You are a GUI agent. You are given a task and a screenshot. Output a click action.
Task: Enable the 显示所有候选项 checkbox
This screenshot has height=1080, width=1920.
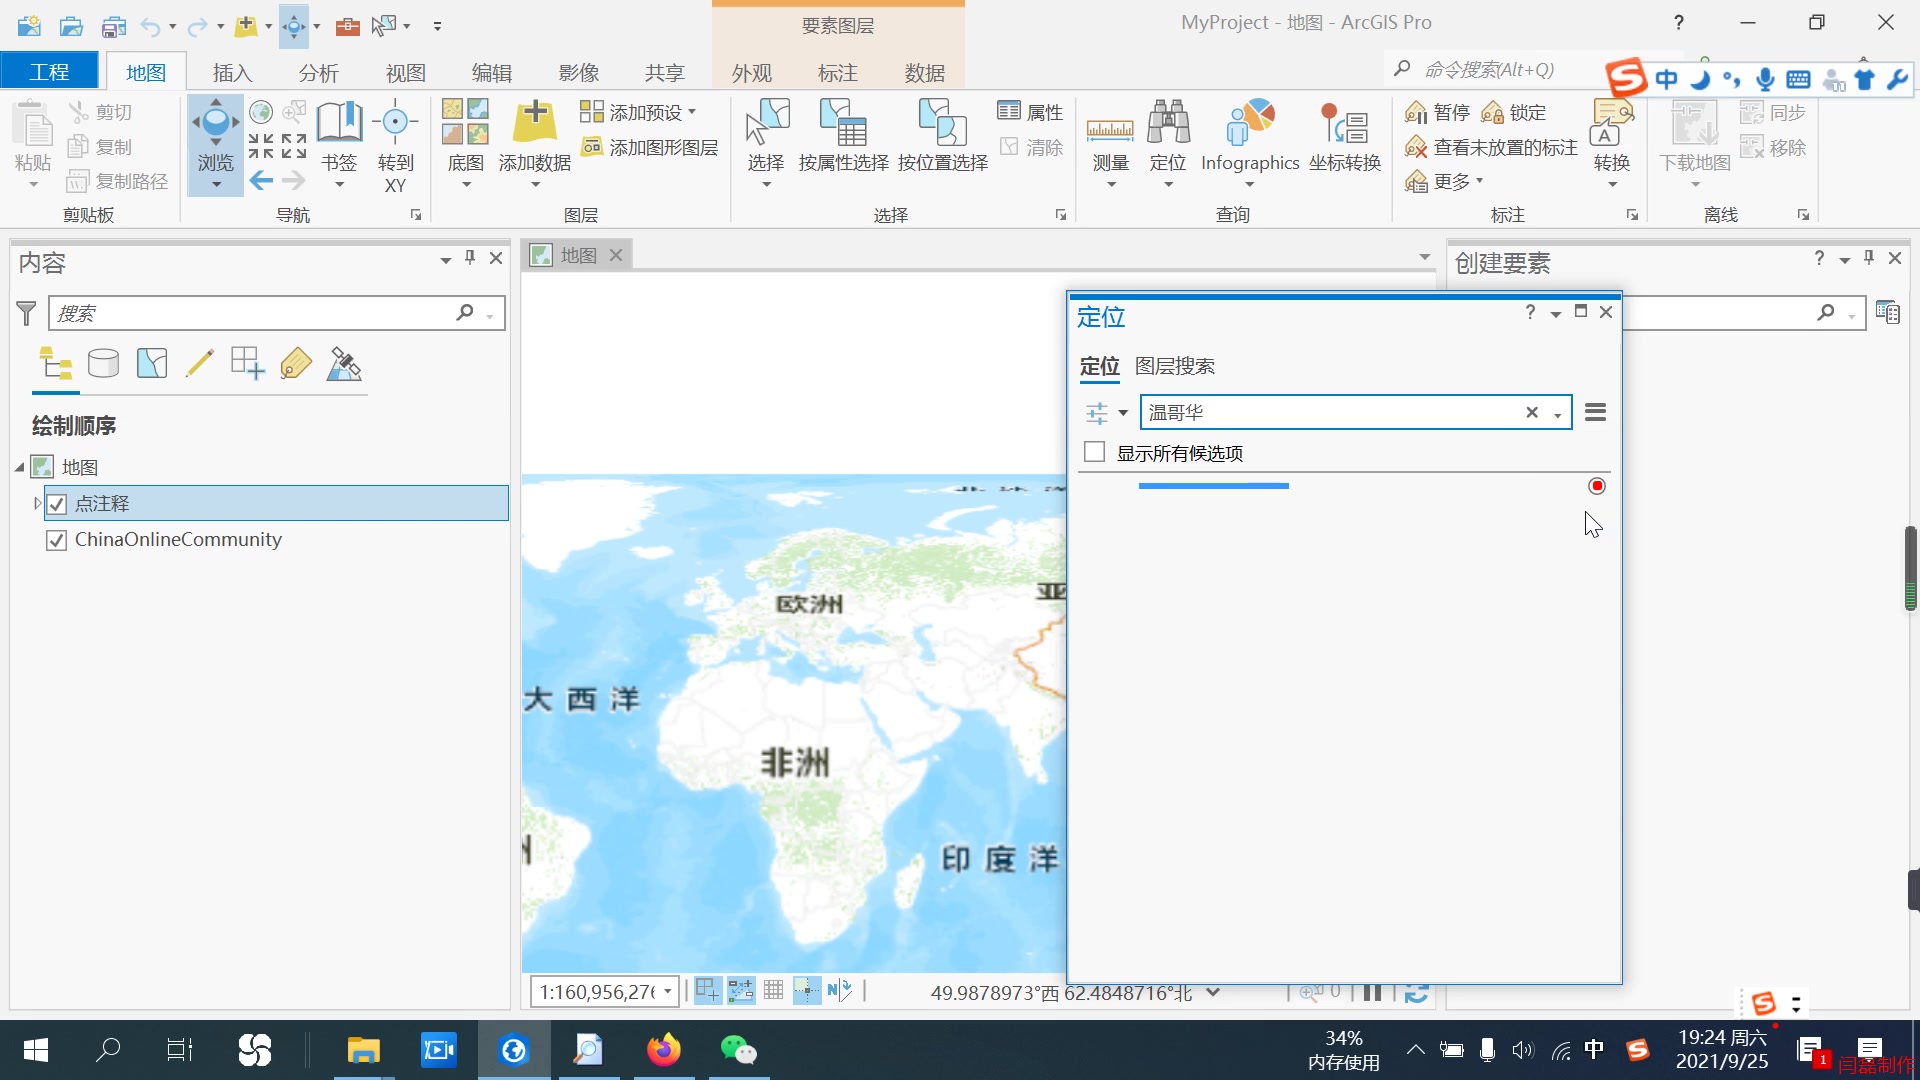[x=1094, y=451]
